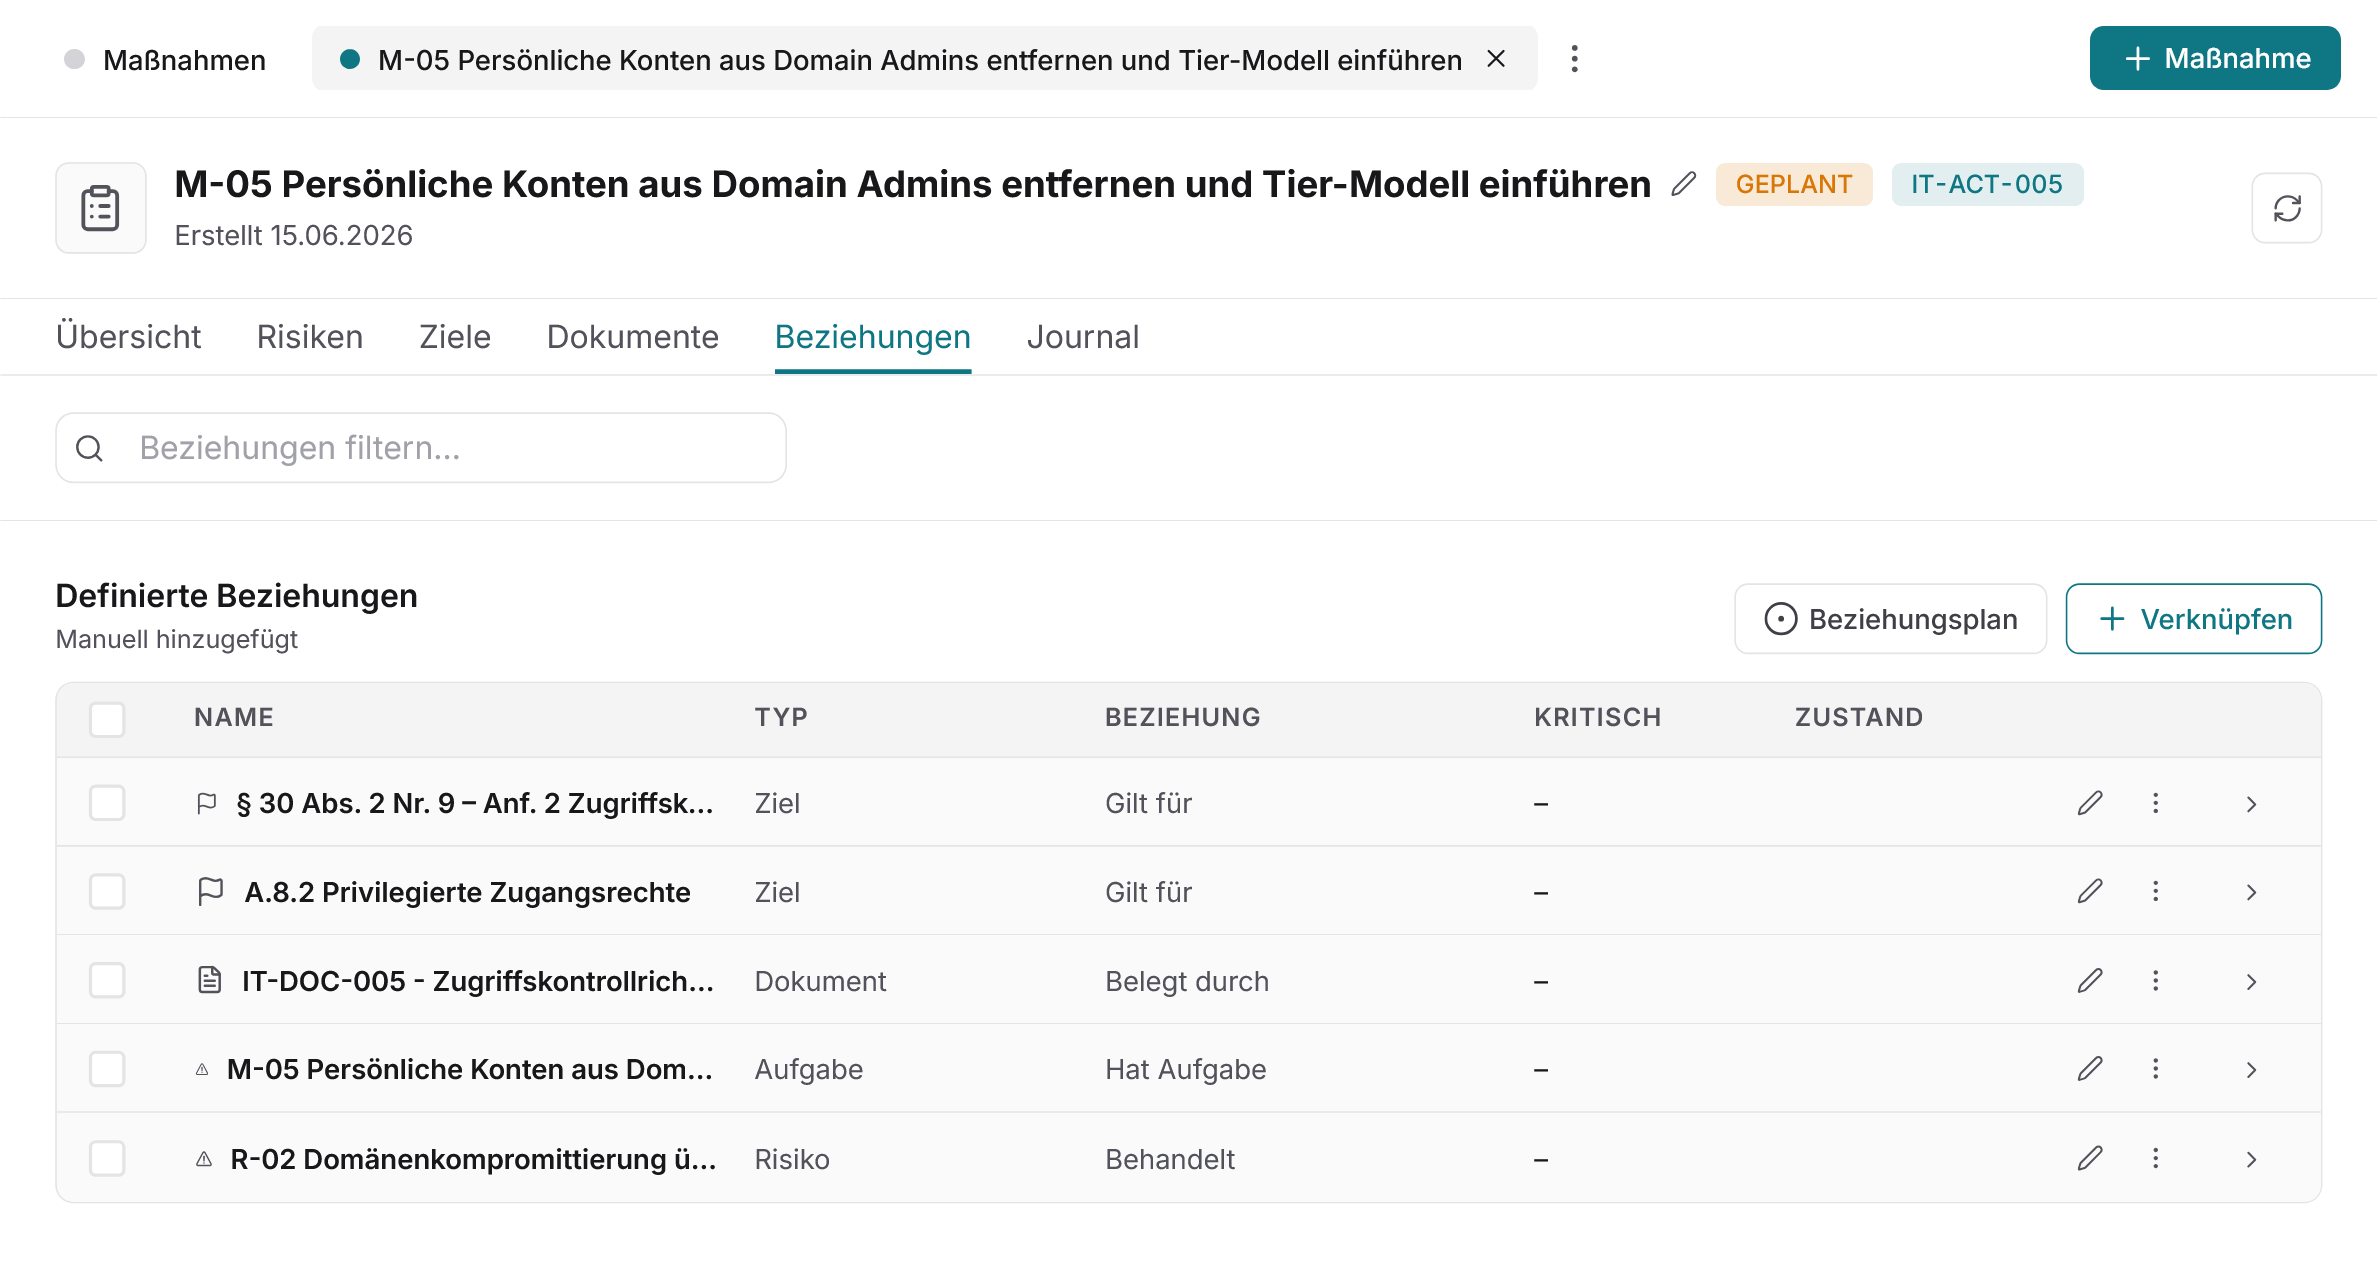The height and width of the screenshot is (1263, 2377).
Task: Open more options for R-02 Risiko row
Action: coord(2155,1158)
